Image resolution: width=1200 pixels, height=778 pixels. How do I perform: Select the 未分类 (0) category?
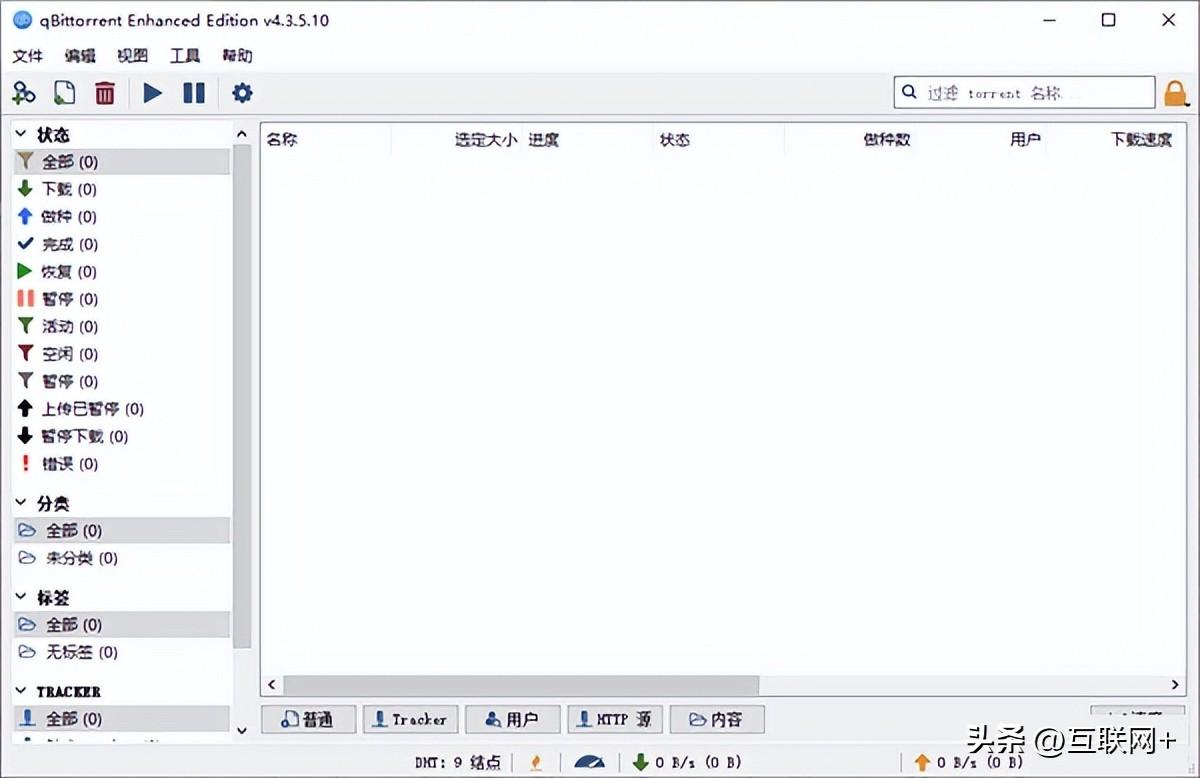[x=121, y=558]
